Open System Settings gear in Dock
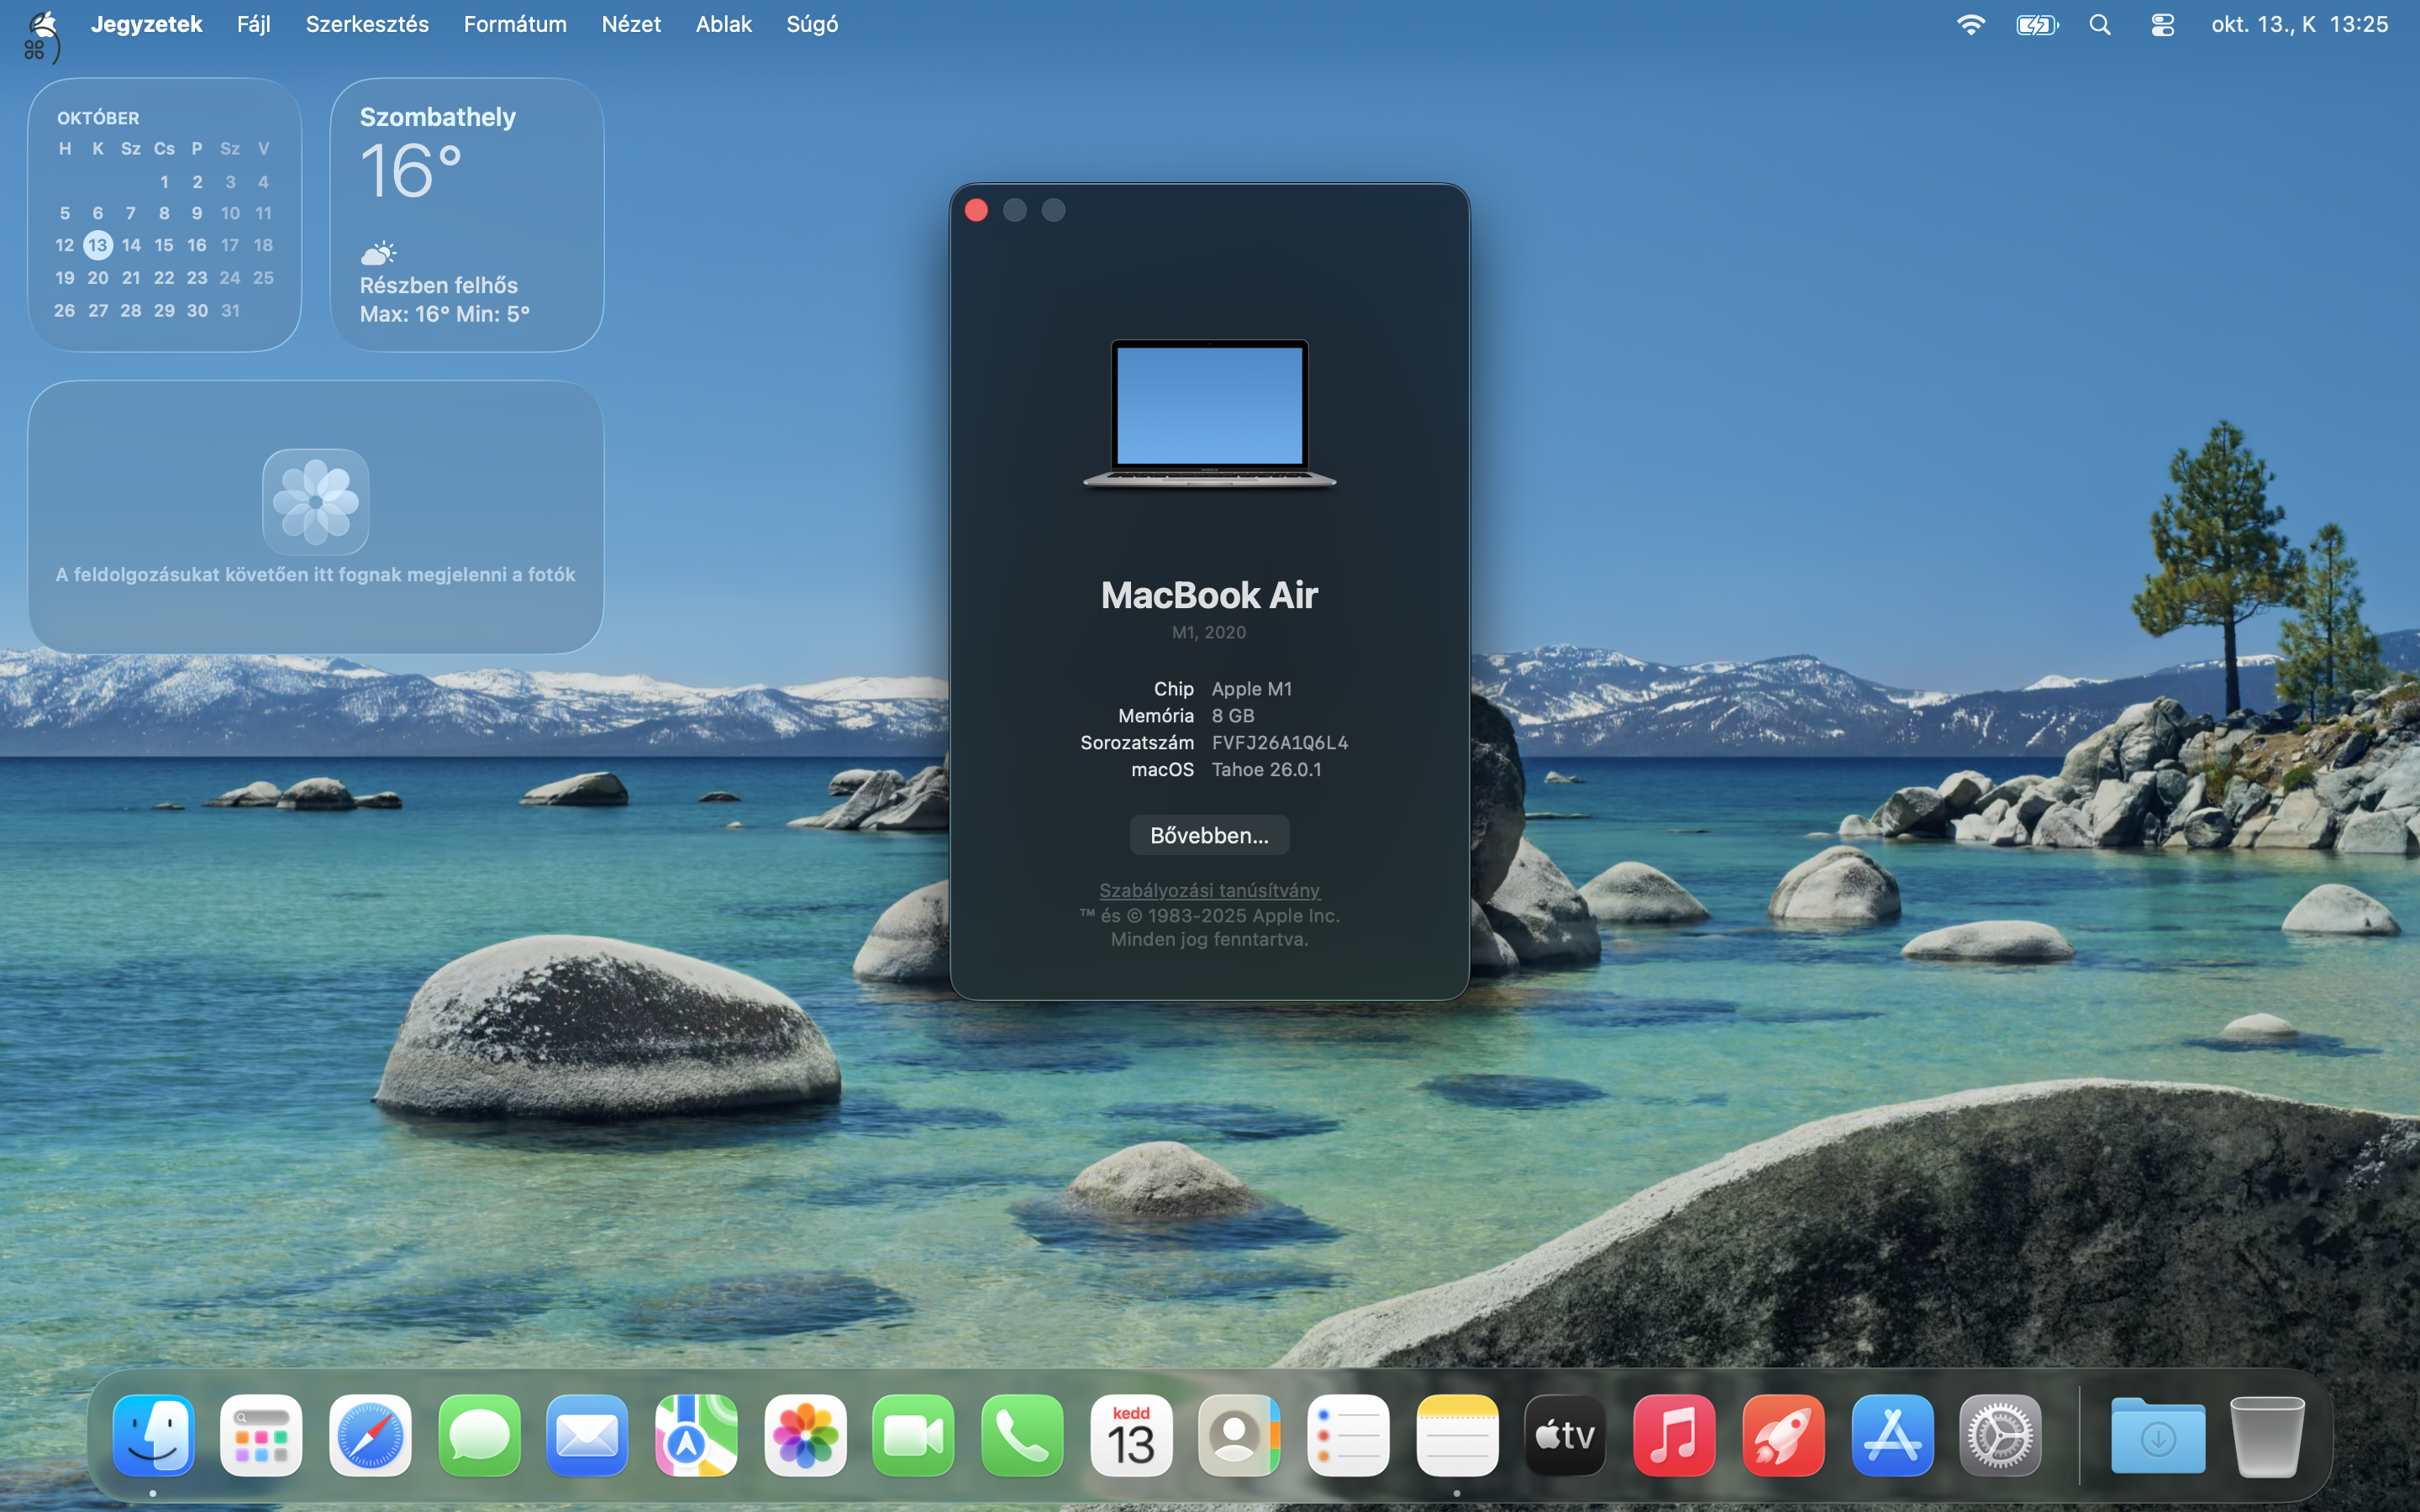Viewport: 2420px width, 1512px height. [x=2001, y=1435]
